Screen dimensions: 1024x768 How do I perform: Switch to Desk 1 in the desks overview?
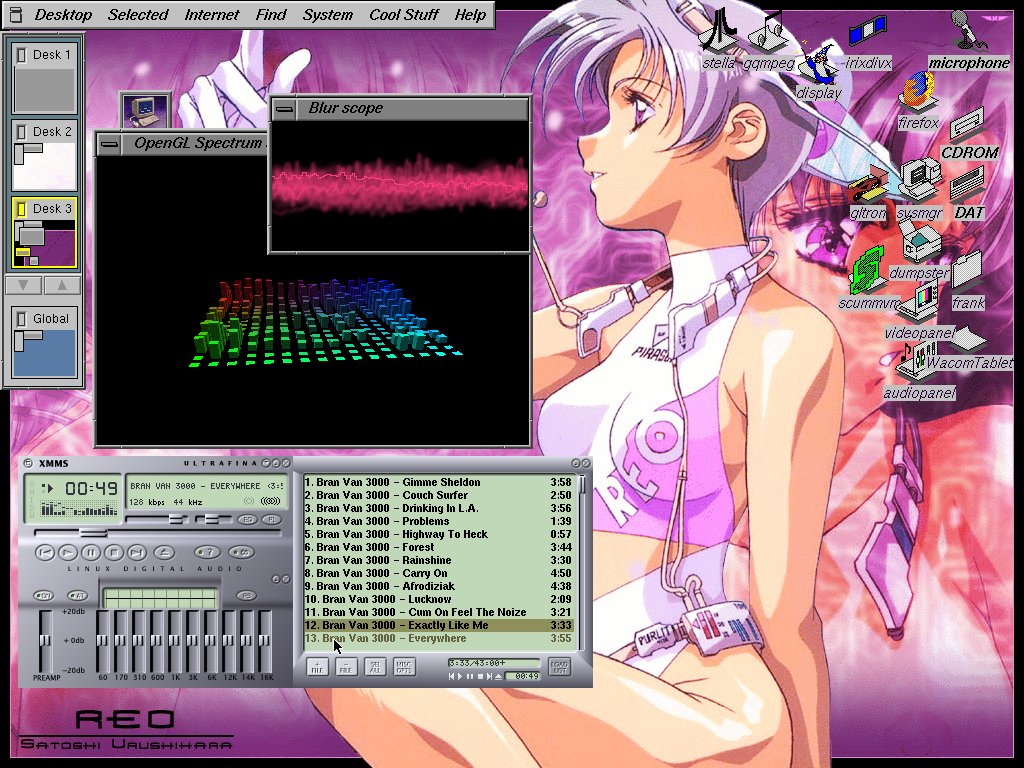44,78
